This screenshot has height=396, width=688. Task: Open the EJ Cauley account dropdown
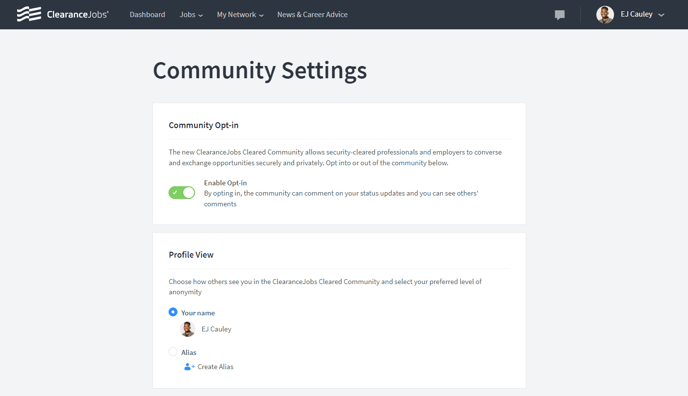642,14
